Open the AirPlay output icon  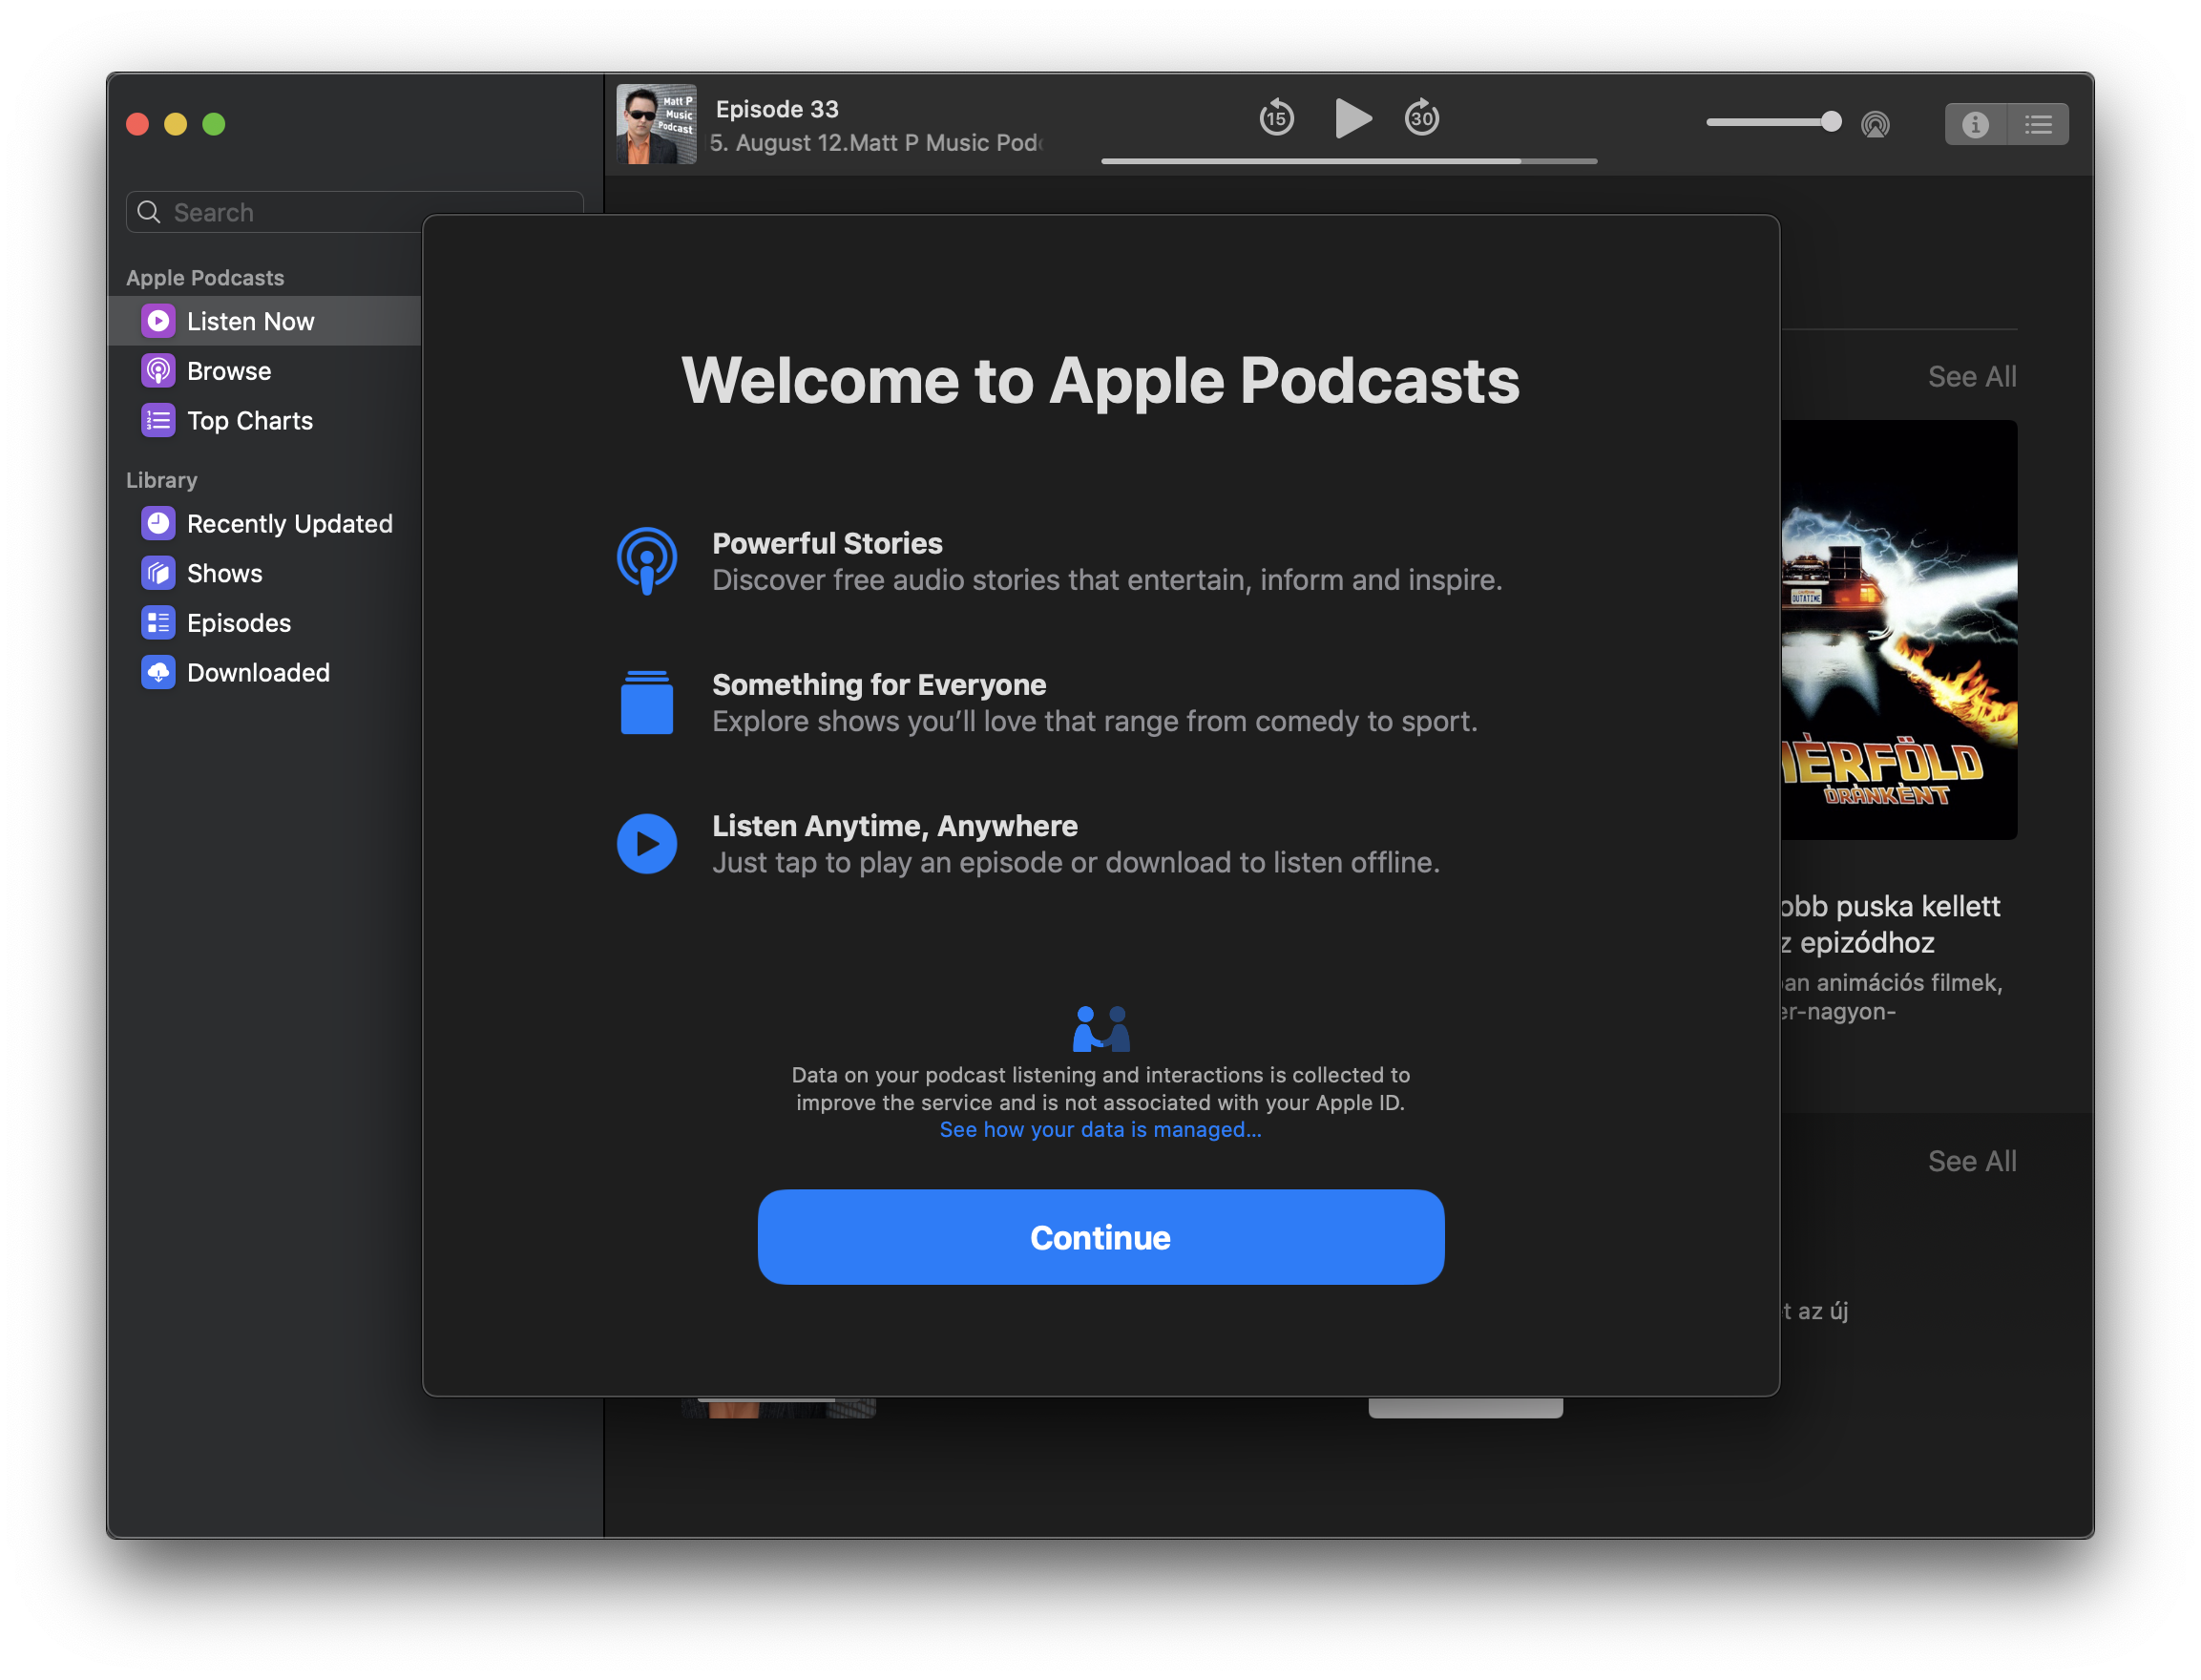1875,124
